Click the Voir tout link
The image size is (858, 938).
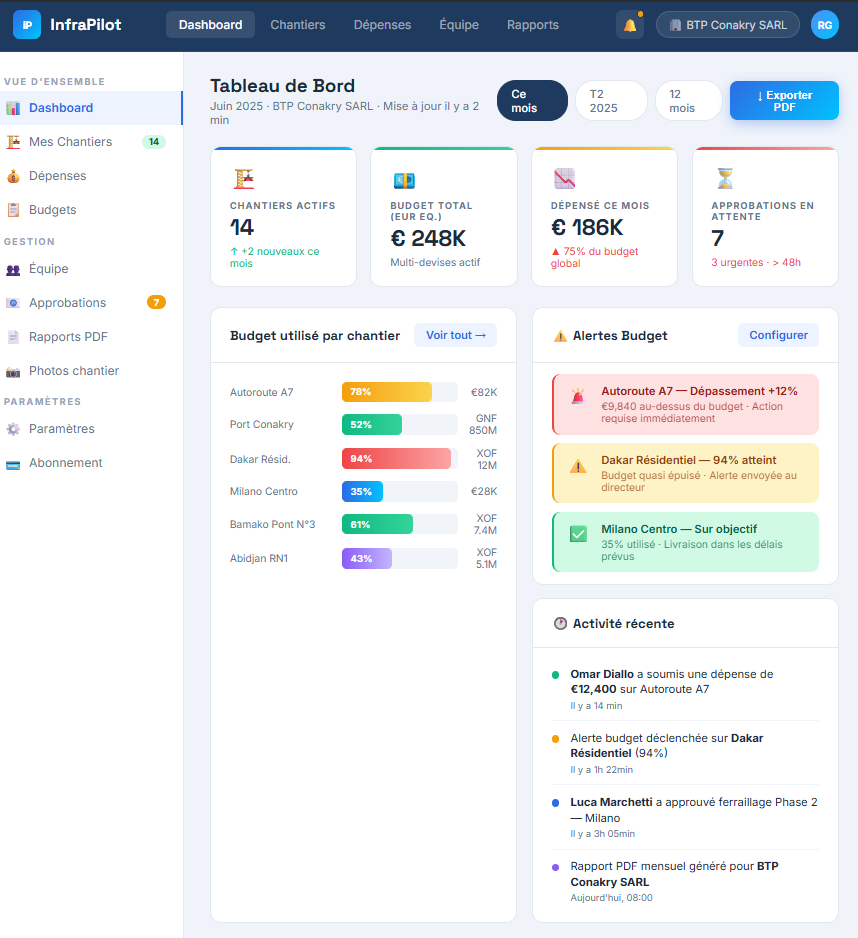click(x=455, y=335)
